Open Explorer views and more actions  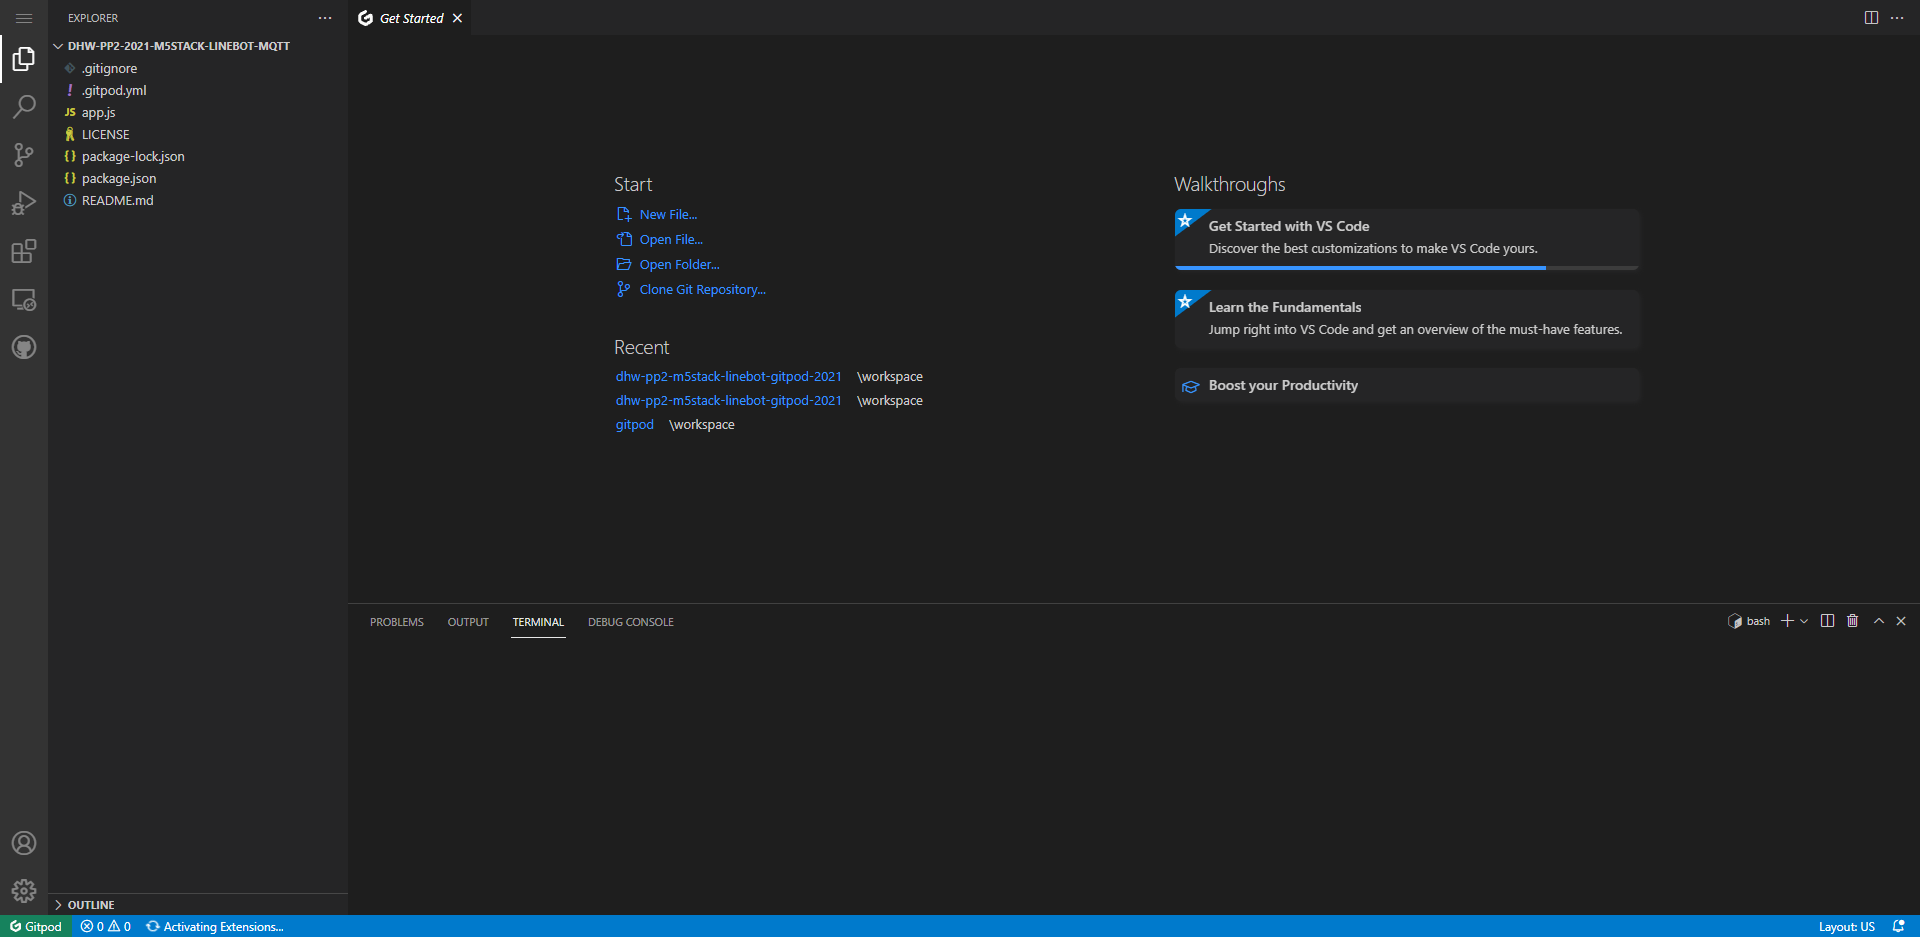click(x=325, y=18)
